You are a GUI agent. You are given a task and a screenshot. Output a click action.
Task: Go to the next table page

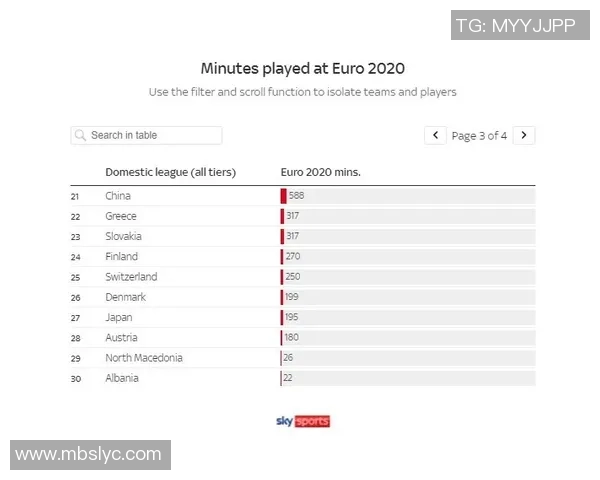tap(525, 135)
